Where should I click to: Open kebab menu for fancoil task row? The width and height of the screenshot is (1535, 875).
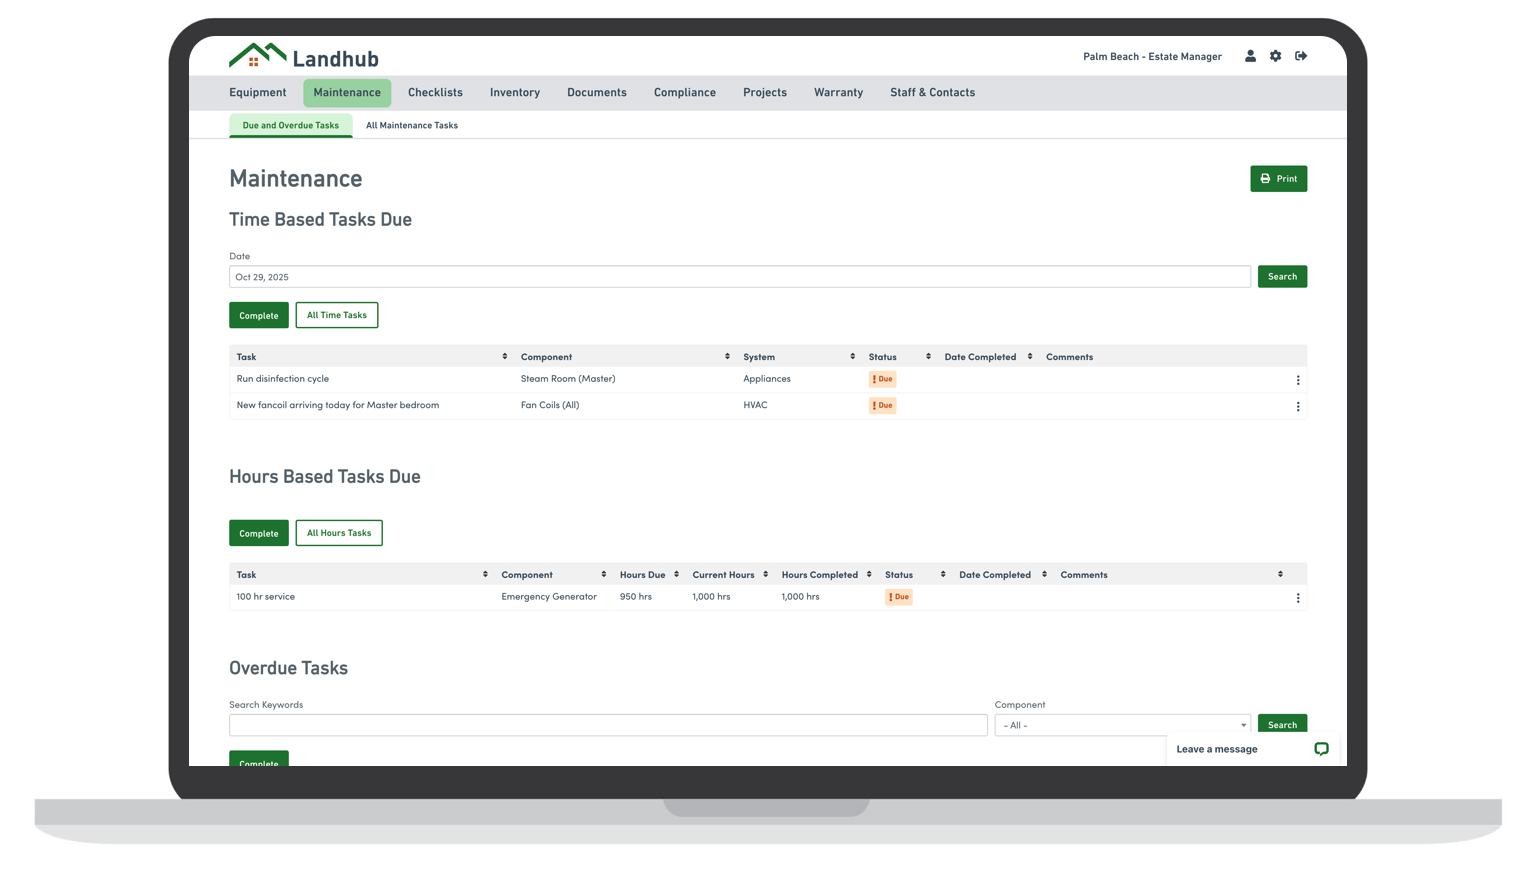[1298, 406]
